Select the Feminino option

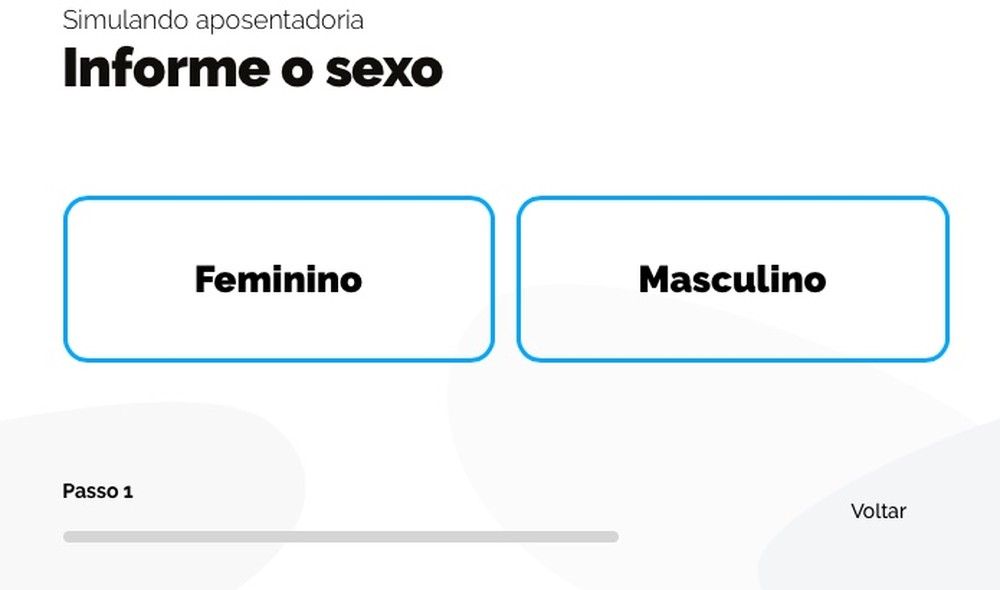[x=279, y=279]
